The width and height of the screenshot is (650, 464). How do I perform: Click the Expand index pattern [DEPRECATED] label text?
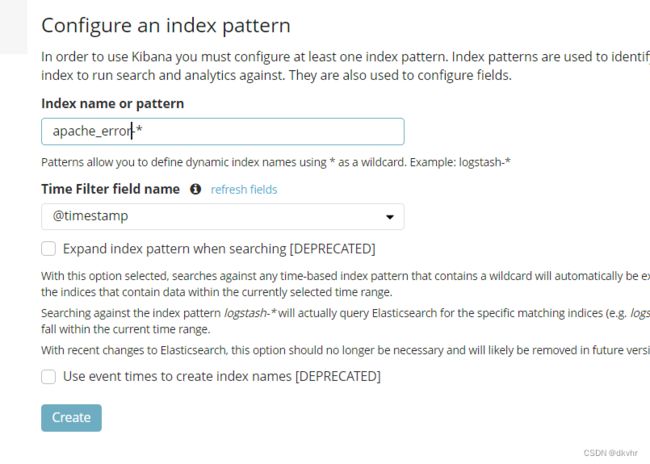[219, 249]
